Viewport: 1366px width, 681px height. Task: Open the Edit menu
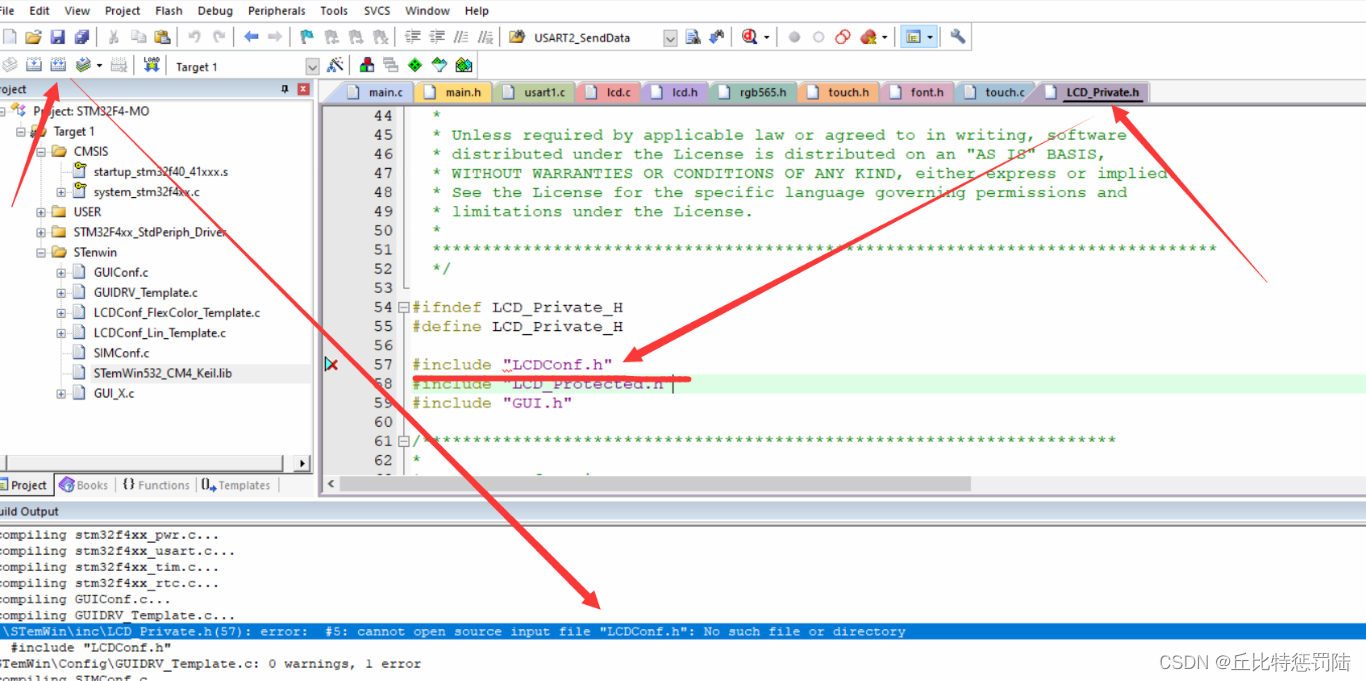[39, 11]
